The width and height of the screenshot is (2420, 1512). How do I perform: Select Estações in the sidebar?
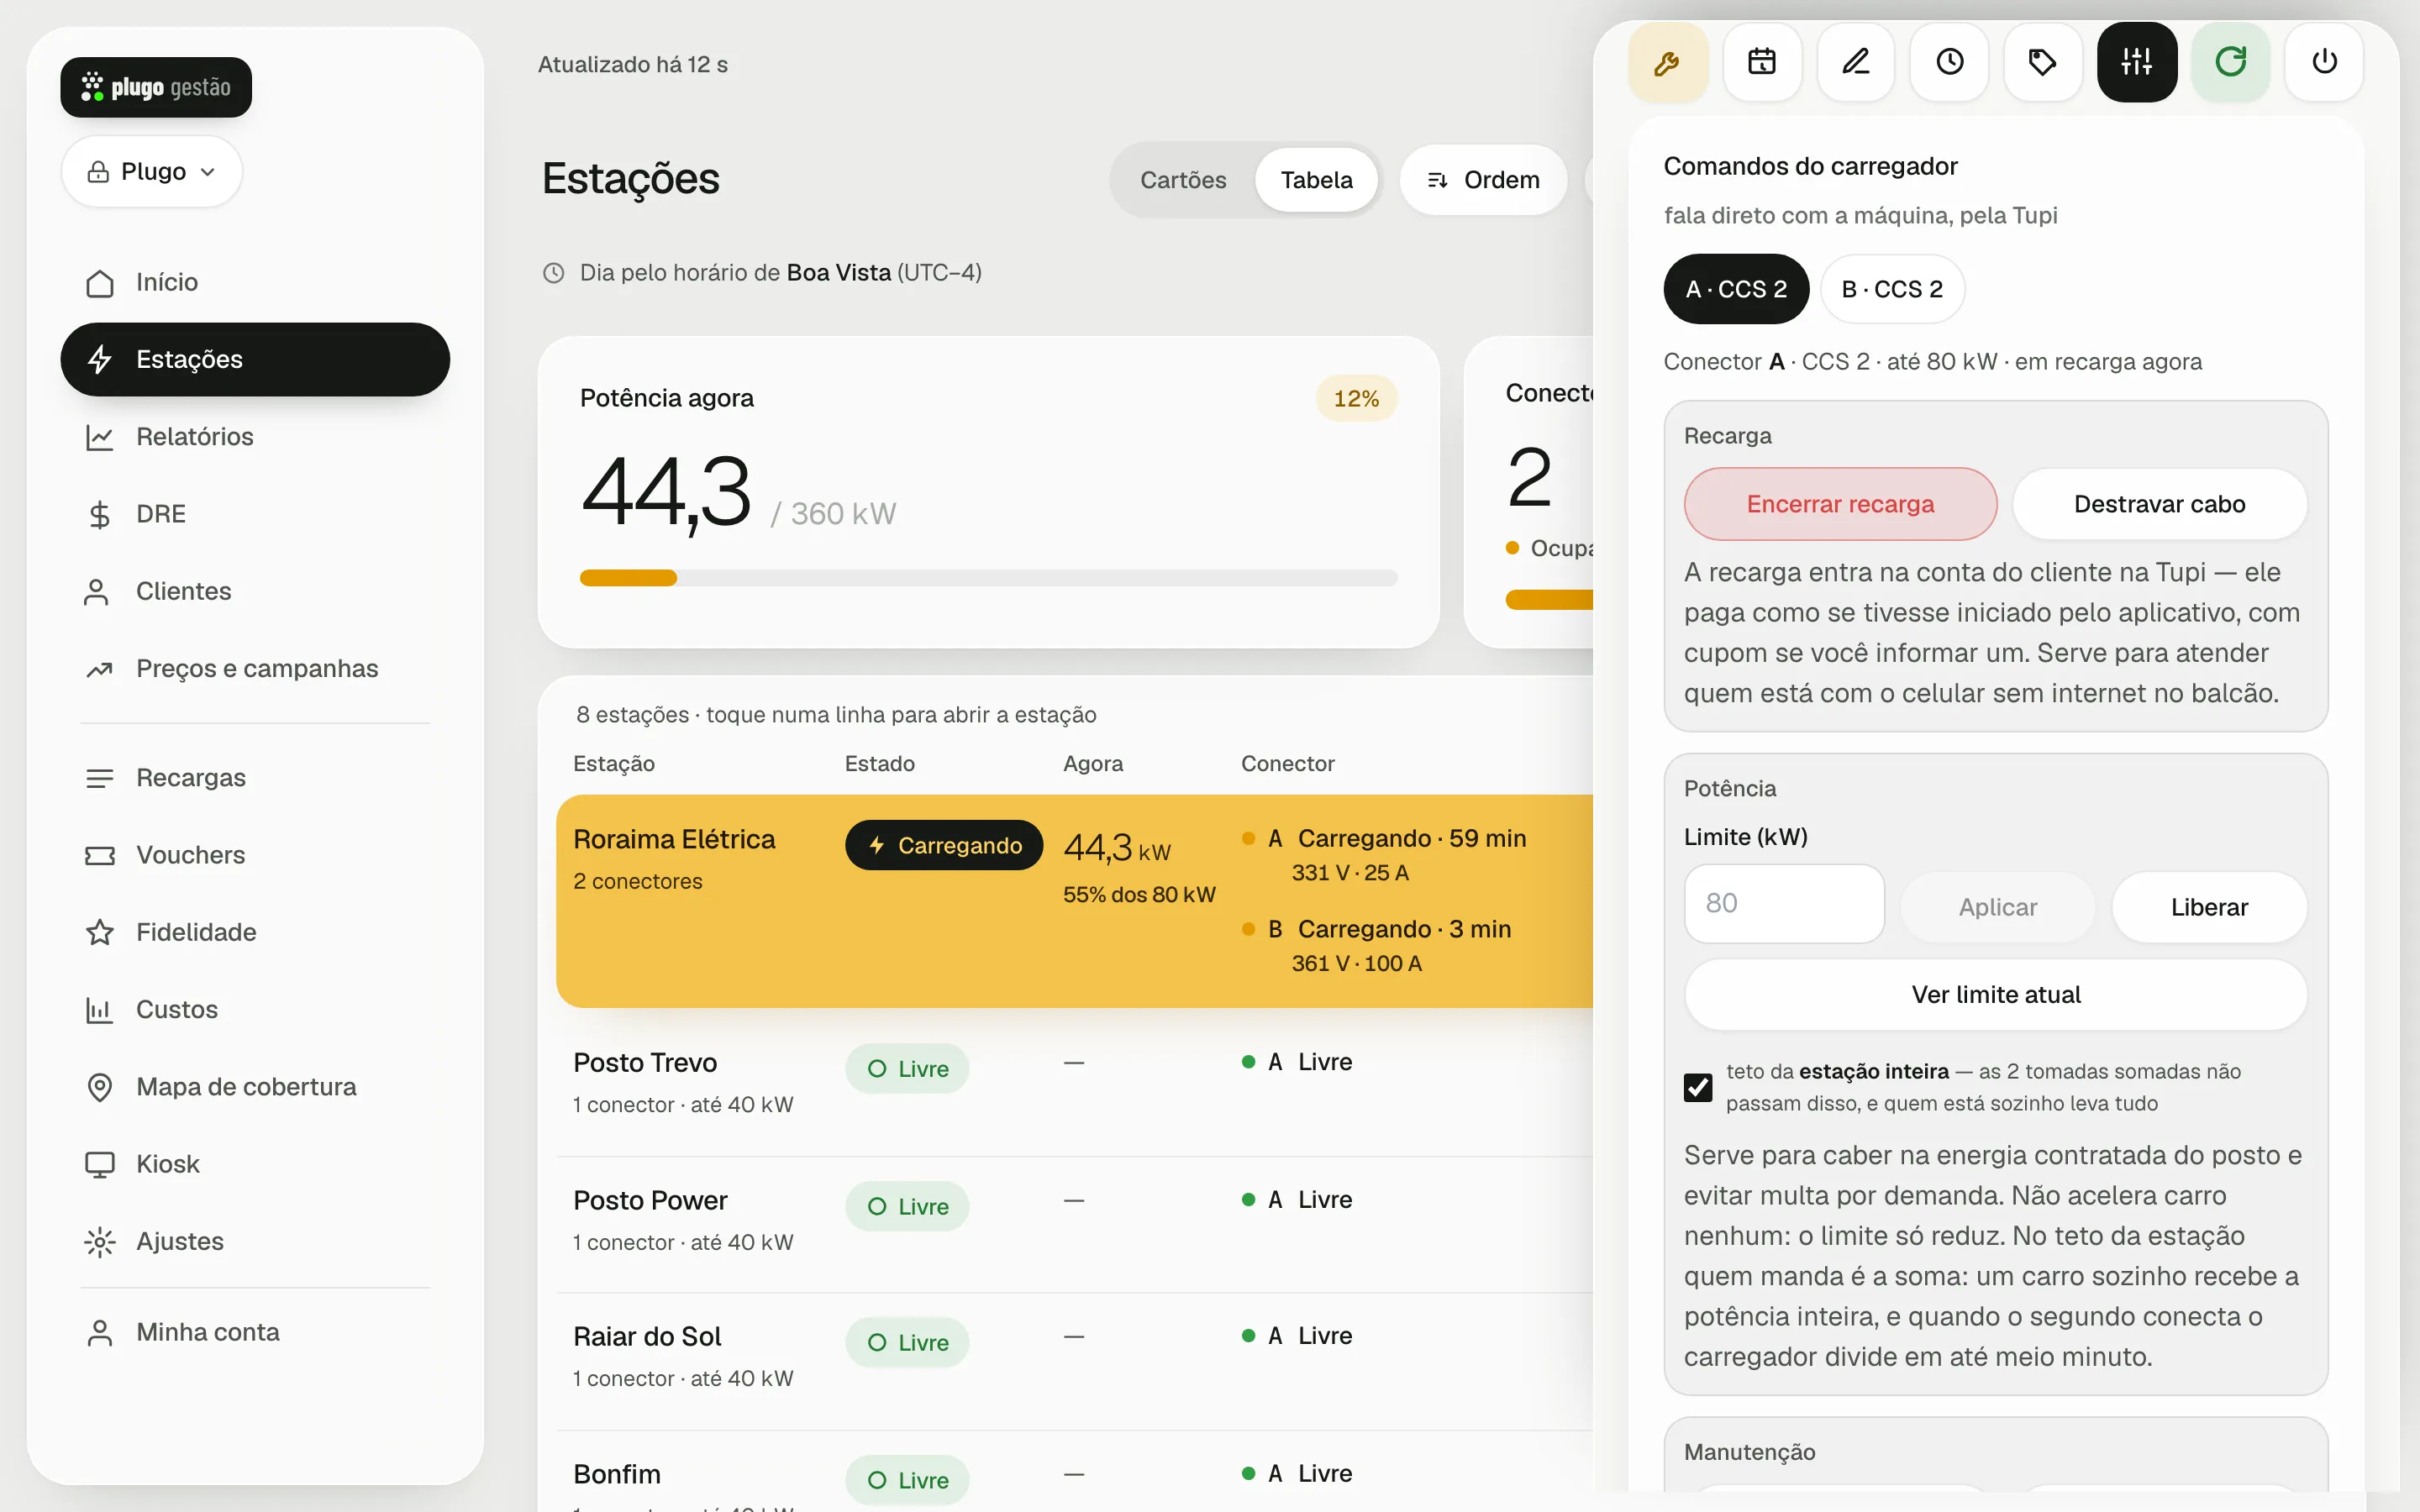(x=255, y=359)
